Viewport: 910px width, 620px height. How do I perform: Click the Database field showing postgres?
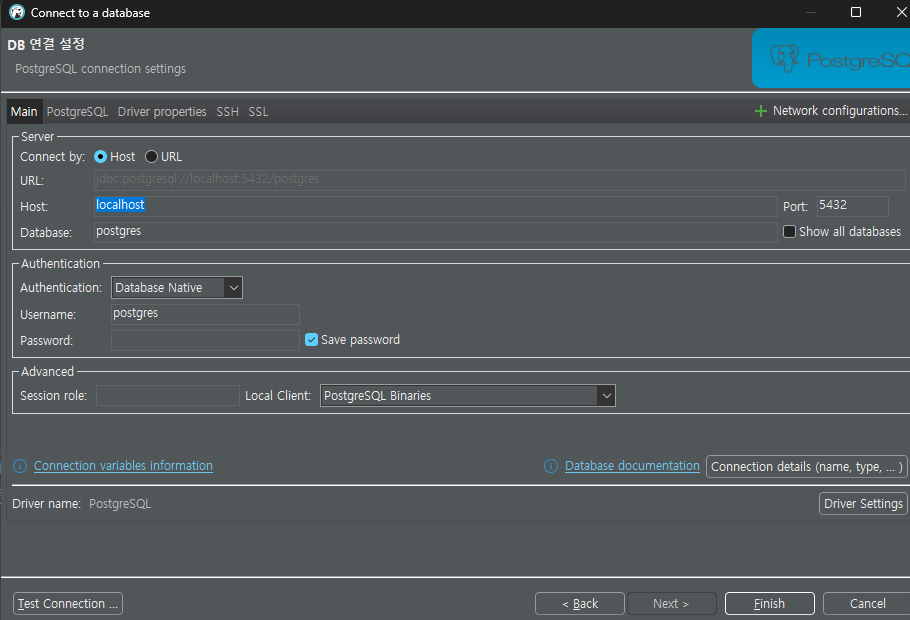click(x=435, y=232)
